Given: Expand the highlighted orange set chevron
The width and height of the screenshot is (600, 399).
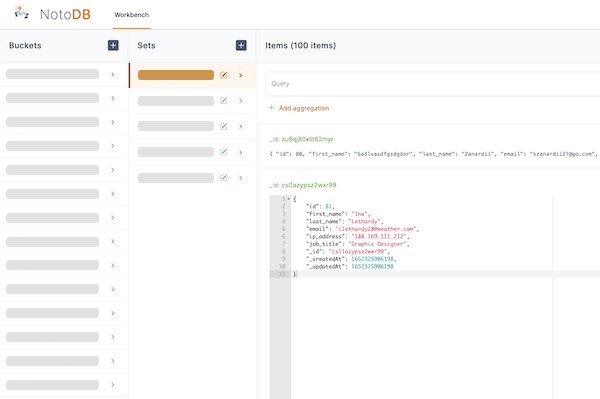Looking at the screenshot, I should [x=241, y=75].
